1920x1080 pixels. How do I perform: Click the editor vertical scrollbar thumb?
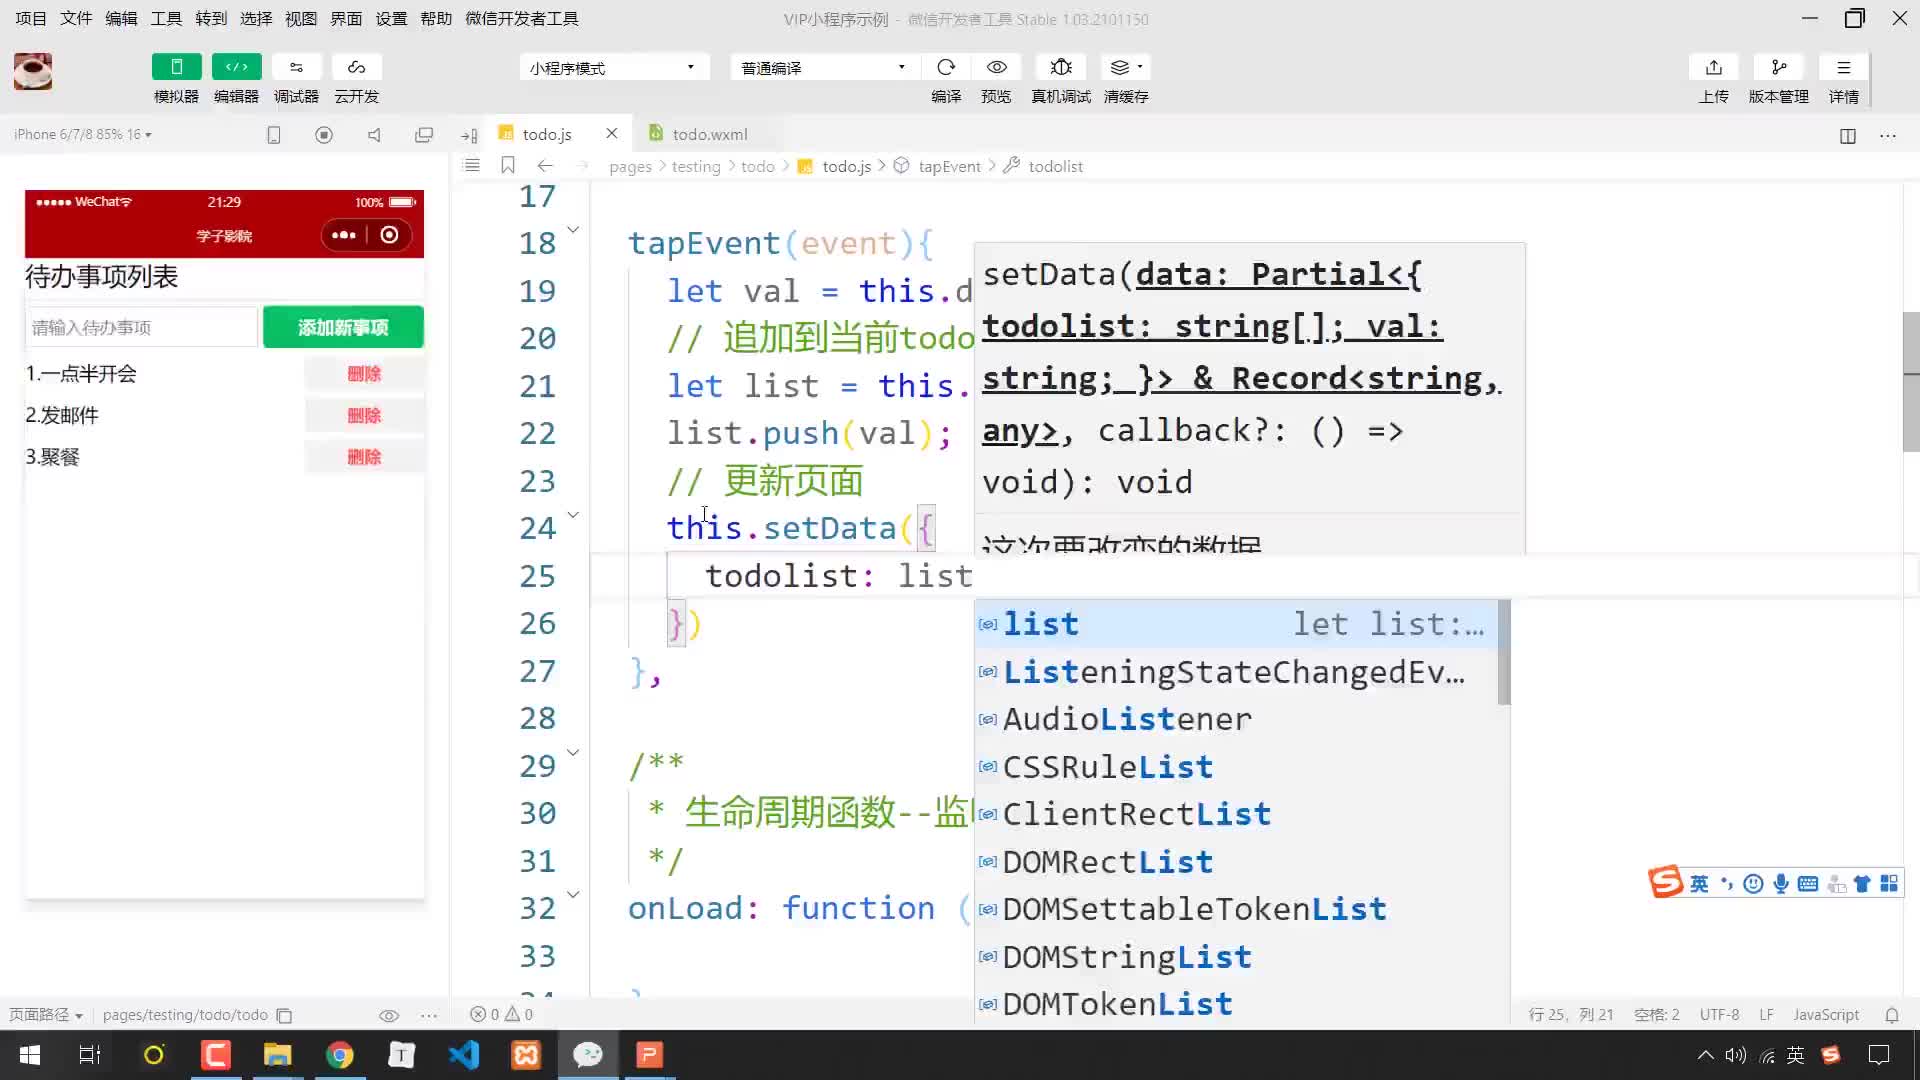tap(1911, 382)
